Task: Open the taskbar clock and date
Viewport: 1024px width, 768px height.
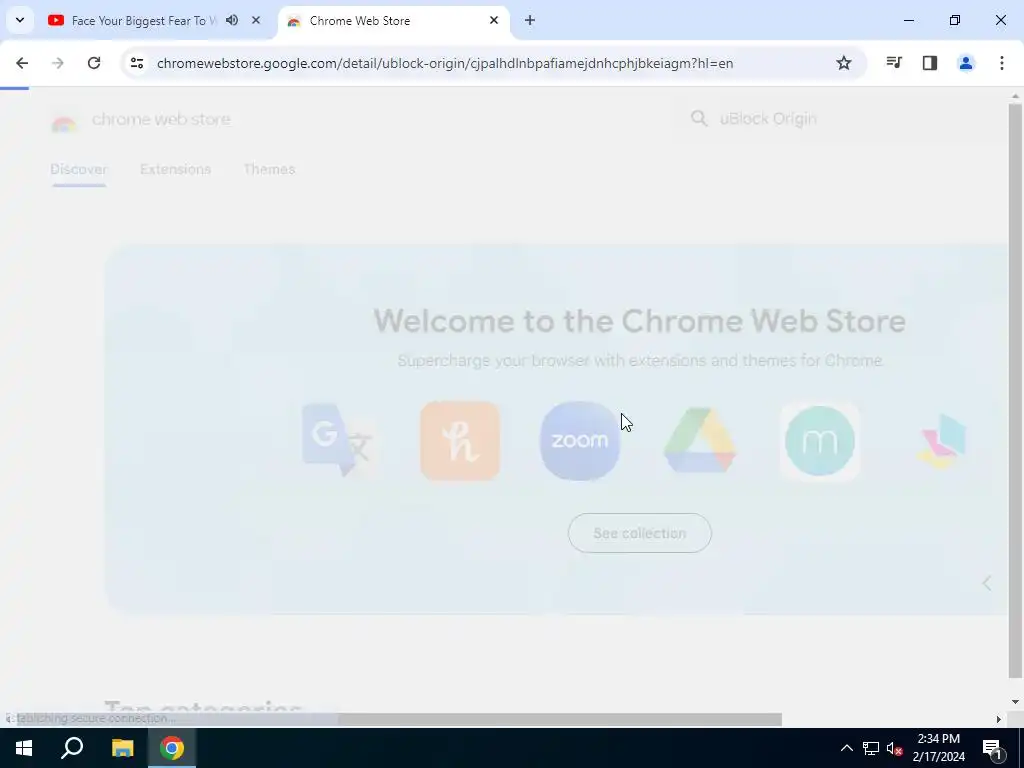Action: coord(938,748)
